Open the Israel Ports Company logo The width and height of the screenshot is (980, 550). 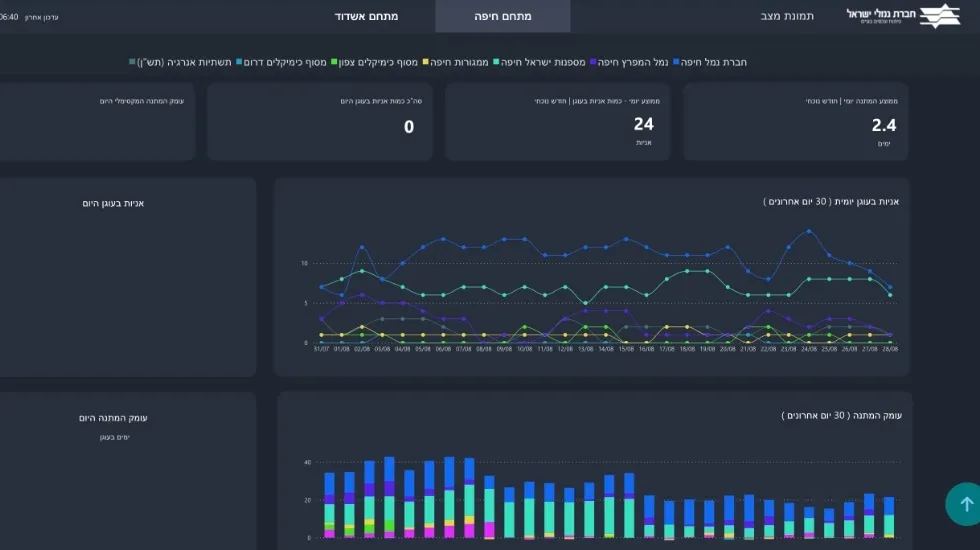(903, 16)
